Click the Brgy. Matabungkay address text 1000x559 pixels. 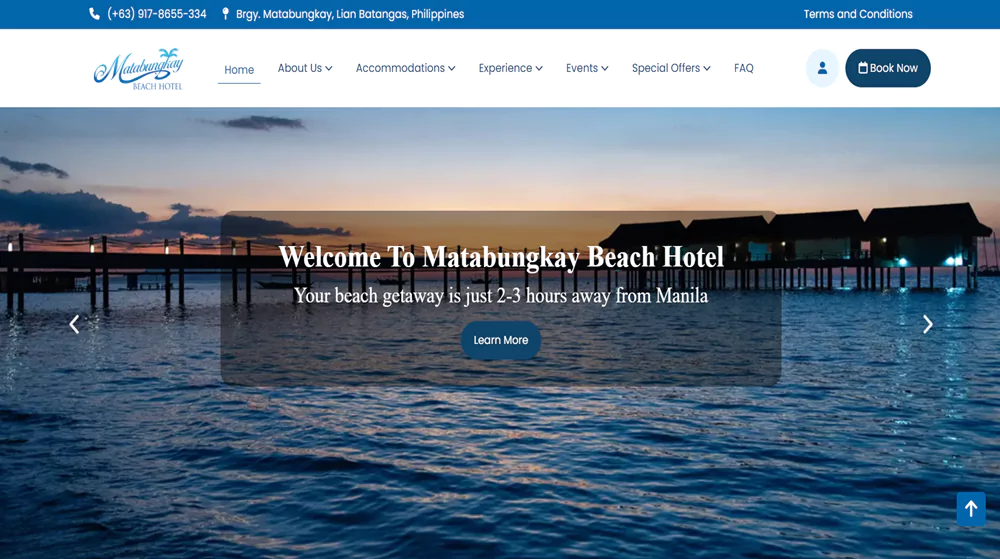(x=350, y=14)
